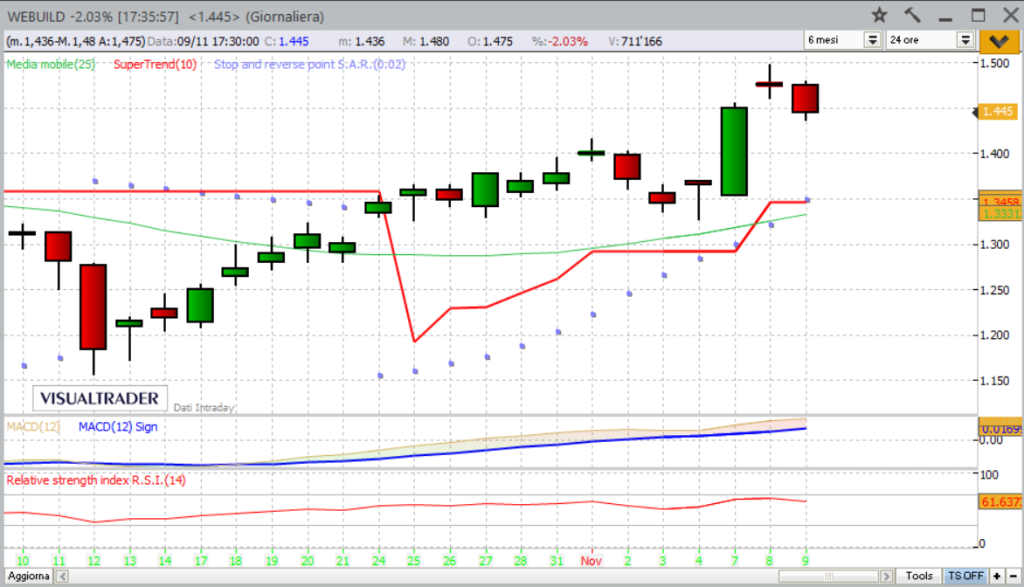Click the favorite star icon

(x=880, y=15)
